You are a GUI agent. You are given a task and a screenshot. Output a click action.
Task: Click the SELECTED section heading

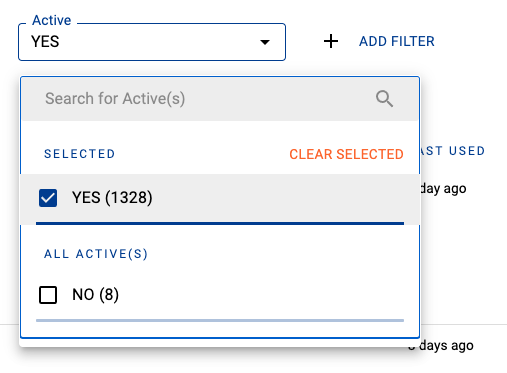[80, 154]
